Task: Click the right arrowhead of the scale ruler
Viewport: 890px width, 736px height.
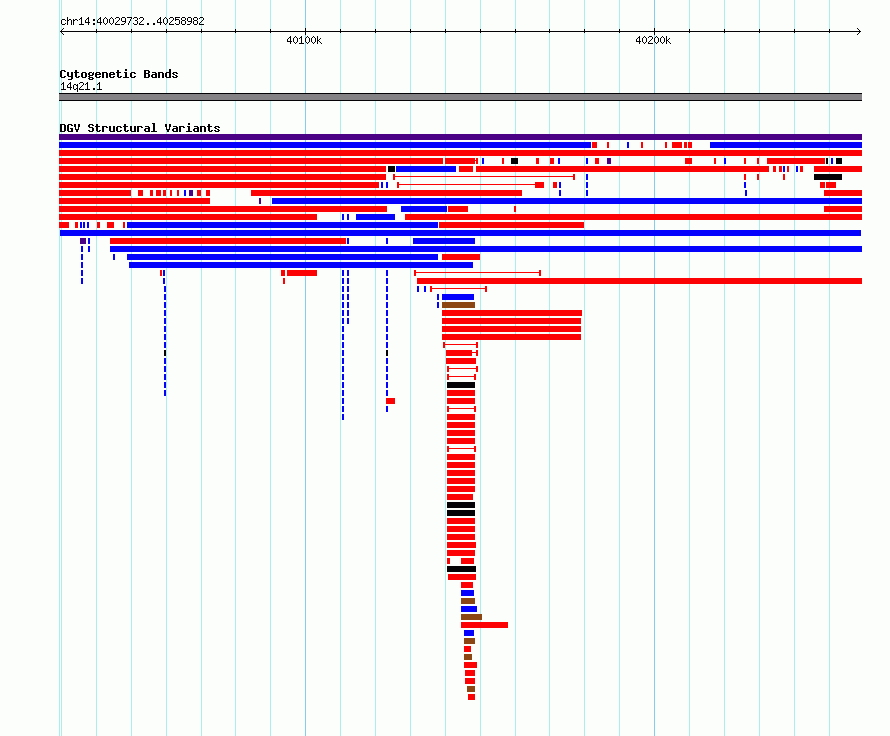Action: pos(859,32)
